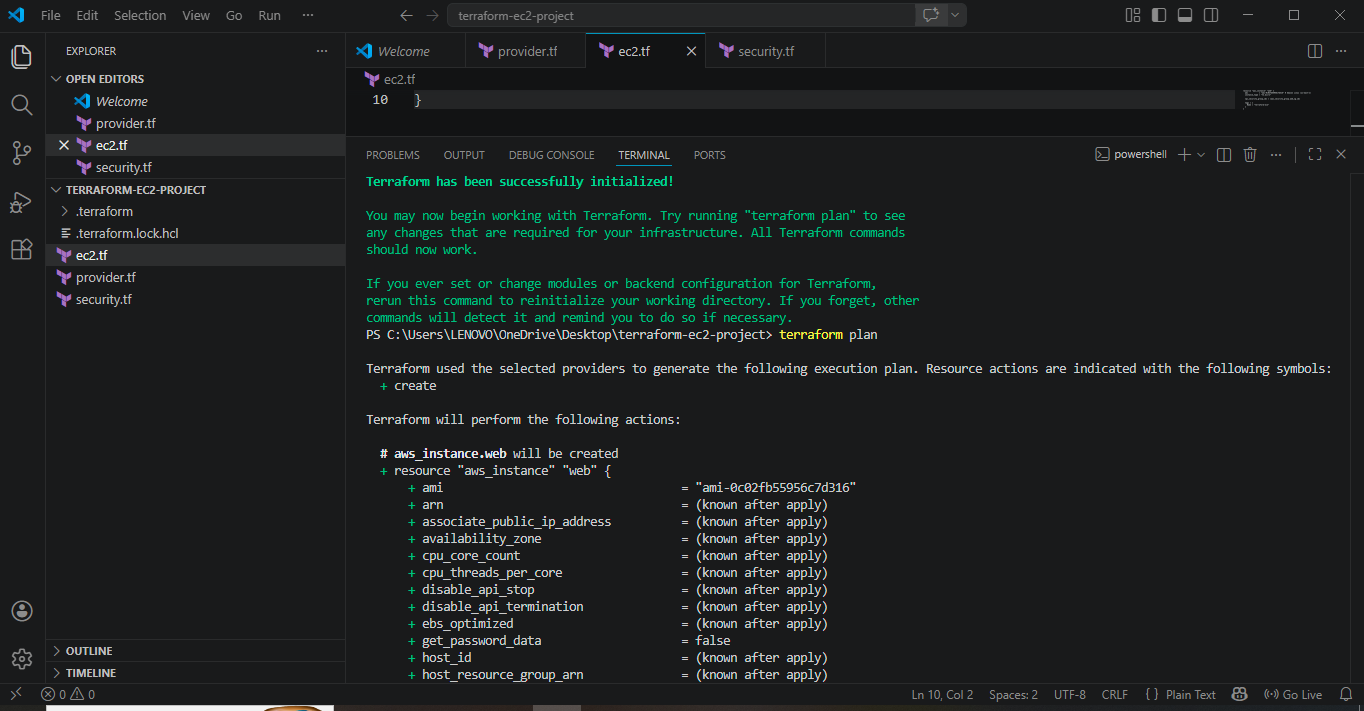Click the terraform-ec2-project command center search box
Viewport: 1364px width, 711px height.
pos(680,16)
